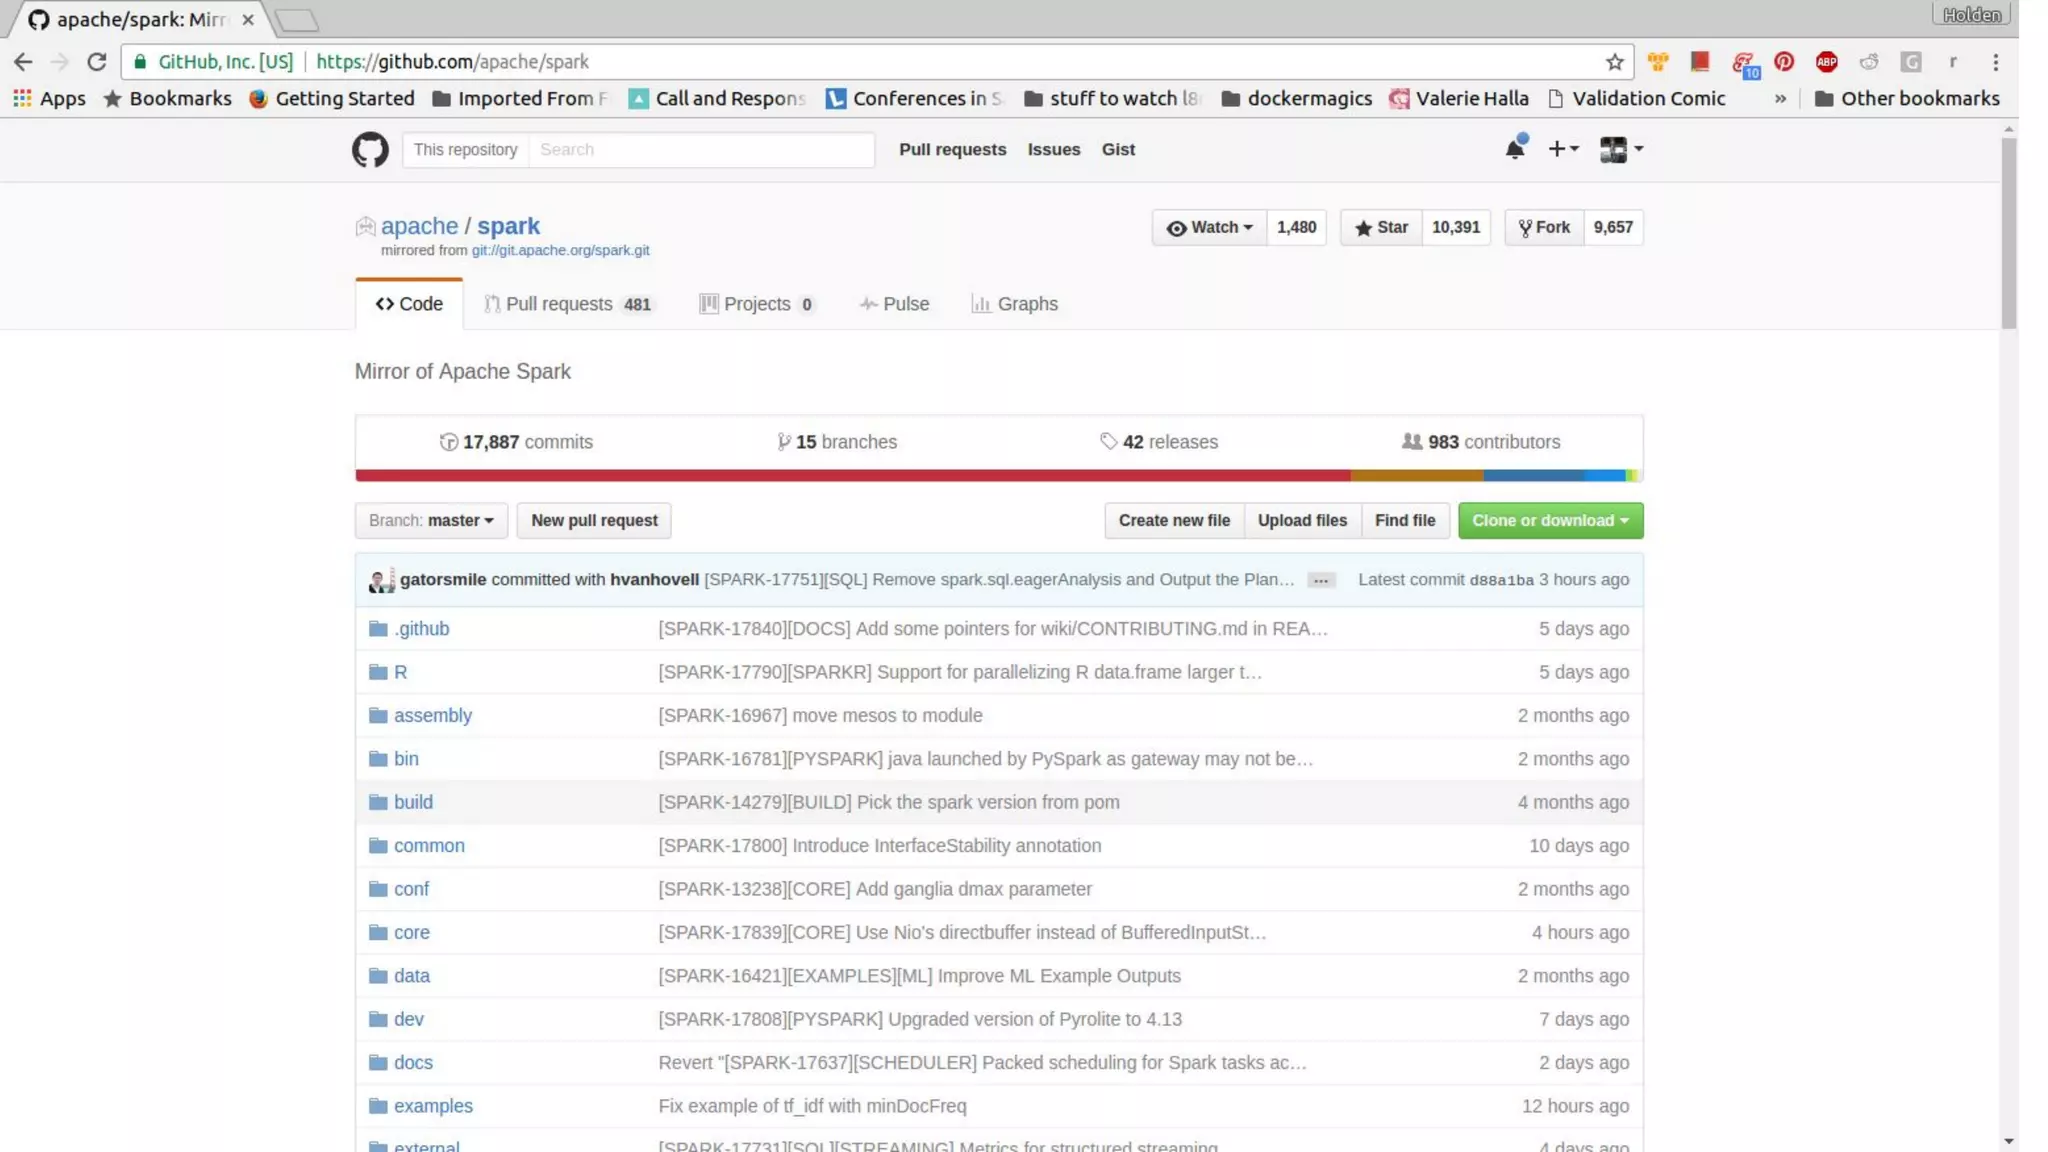Screen dimensions: 2048x1152
Task: Open Branch master dropdown
Action: click(x=431, y=521)
